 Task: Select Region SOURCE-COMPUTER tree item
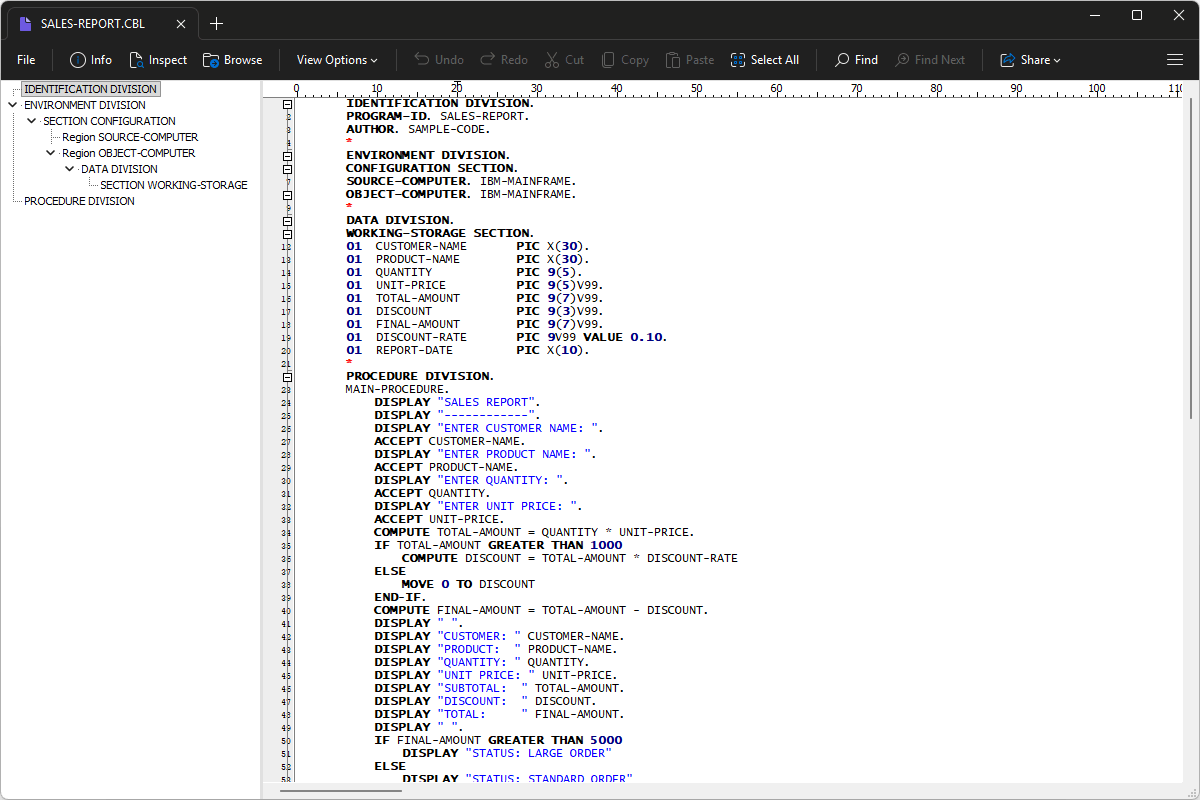click(x=130, y=137)
